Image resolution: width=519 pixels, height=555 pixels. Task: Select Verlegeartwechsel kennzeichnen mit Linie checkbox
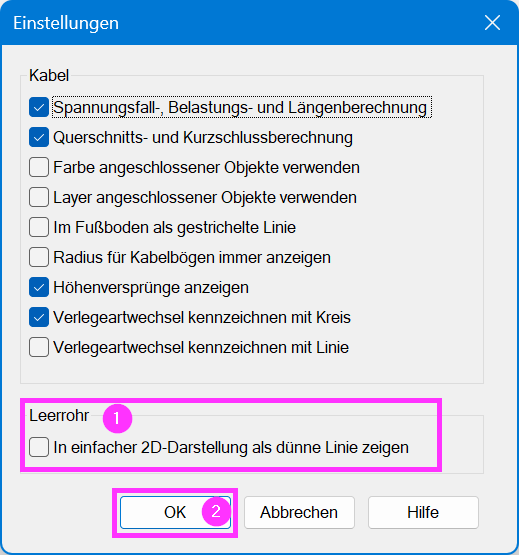pos(39,347)
